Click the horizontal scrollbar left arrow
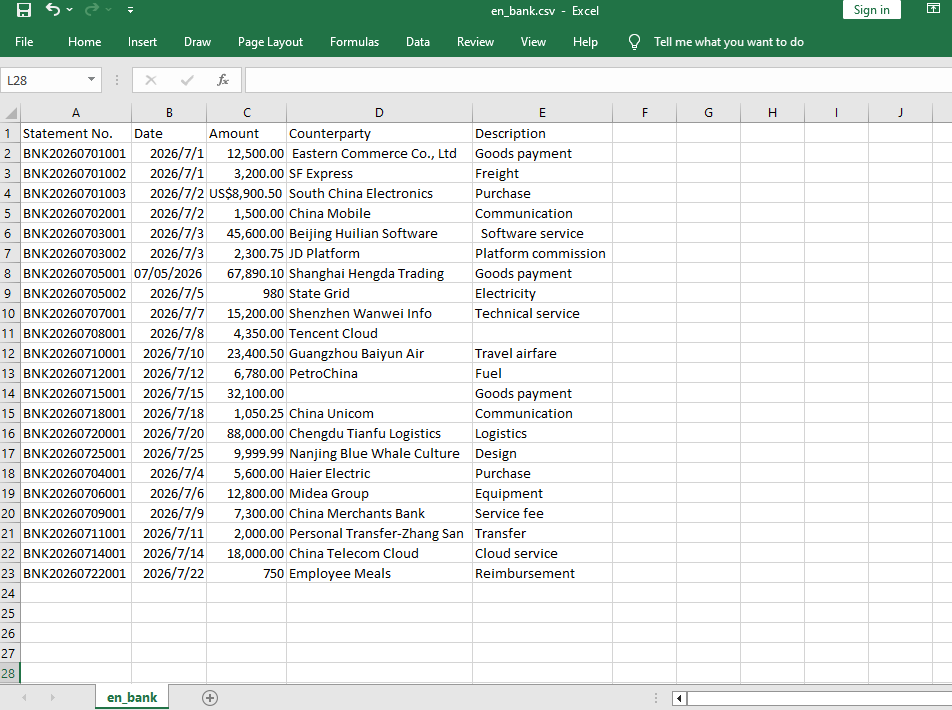 (679, 698)
